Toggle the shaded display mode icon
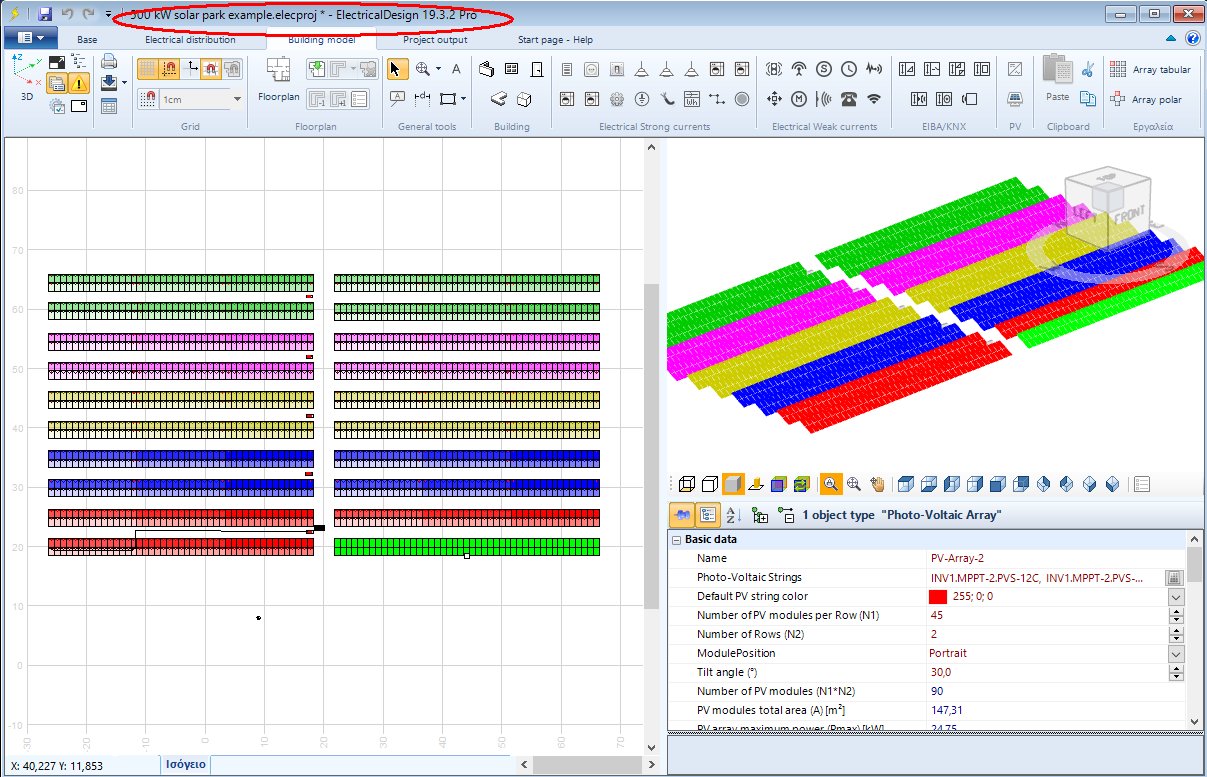This screenshot has height=777, width=1207. click(731, 484)
